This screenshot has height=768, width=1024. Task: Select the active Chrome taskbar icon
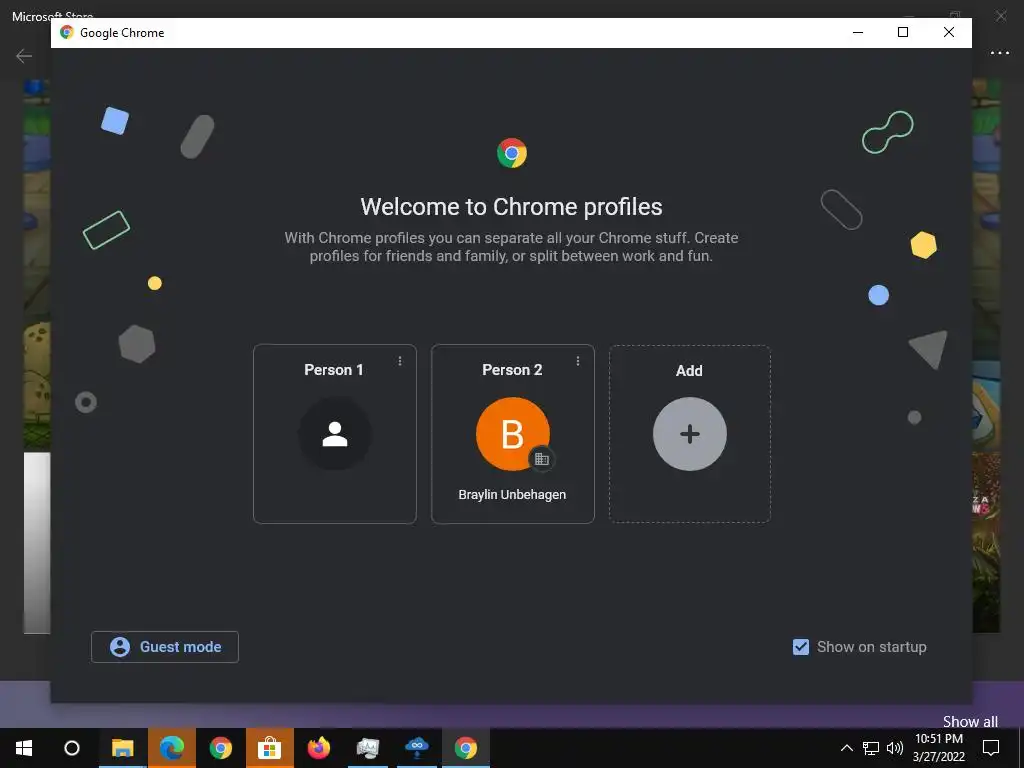point(466,748)
